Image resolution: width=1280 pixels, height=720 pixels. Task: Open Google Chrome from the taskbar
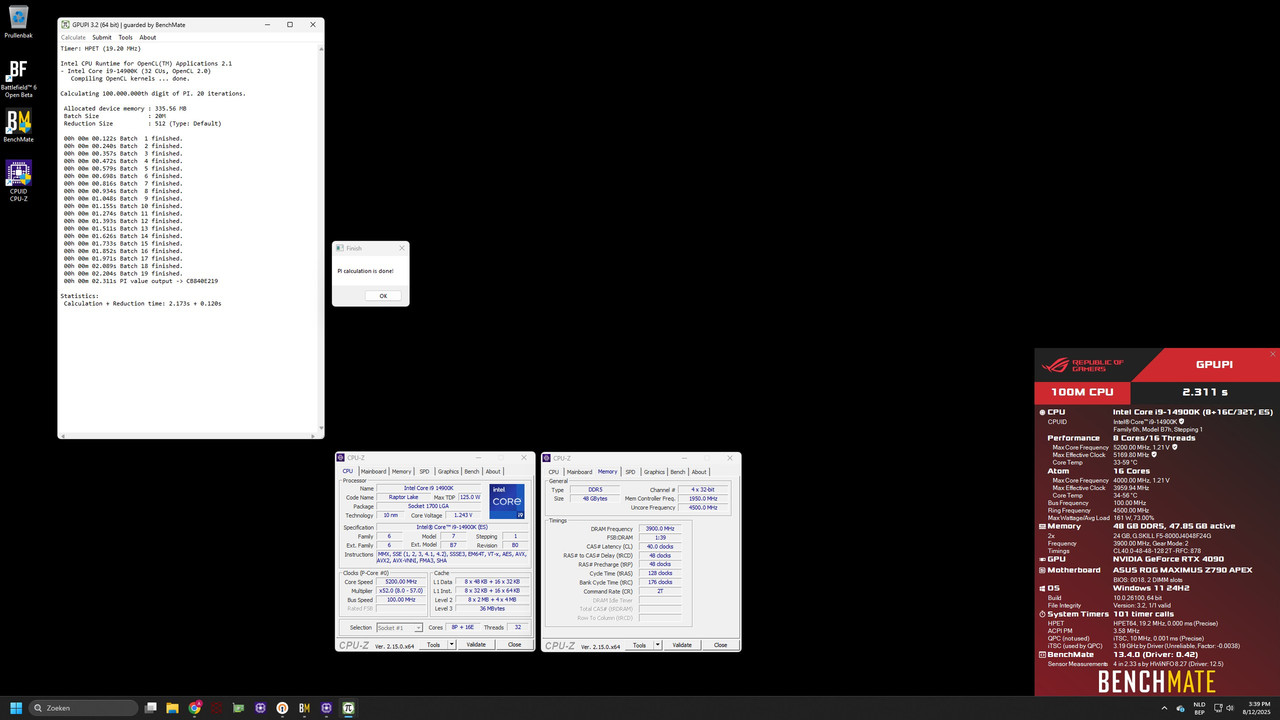pos(195,707)
